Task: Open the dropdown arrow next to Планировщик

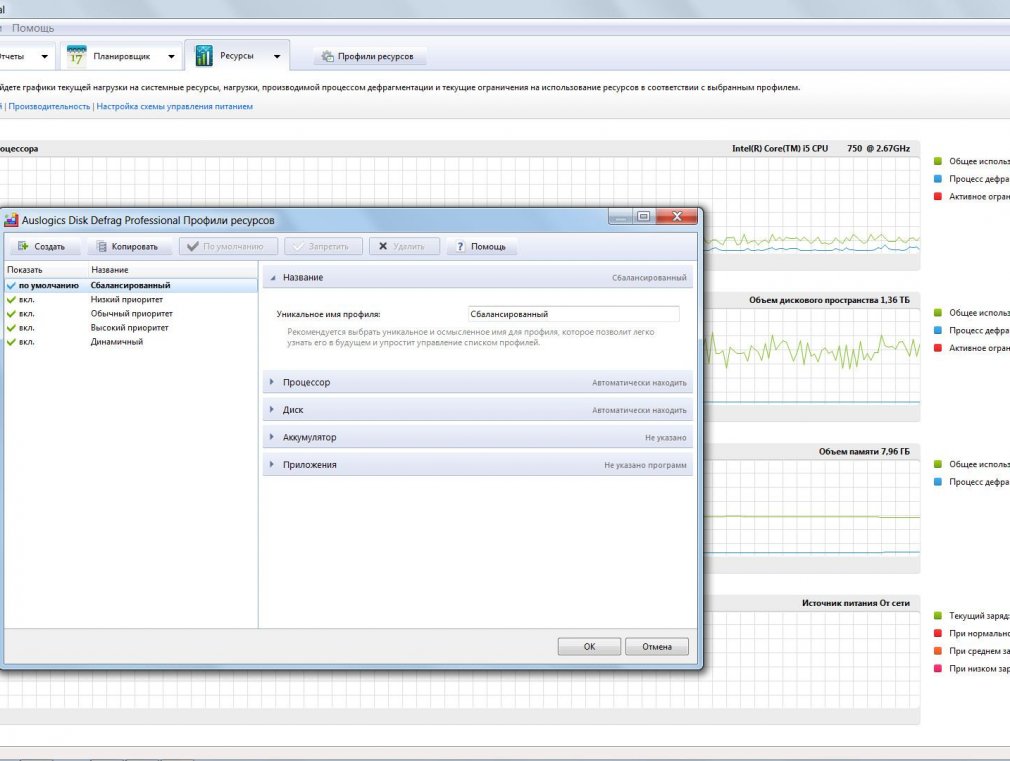Action: 171,57
